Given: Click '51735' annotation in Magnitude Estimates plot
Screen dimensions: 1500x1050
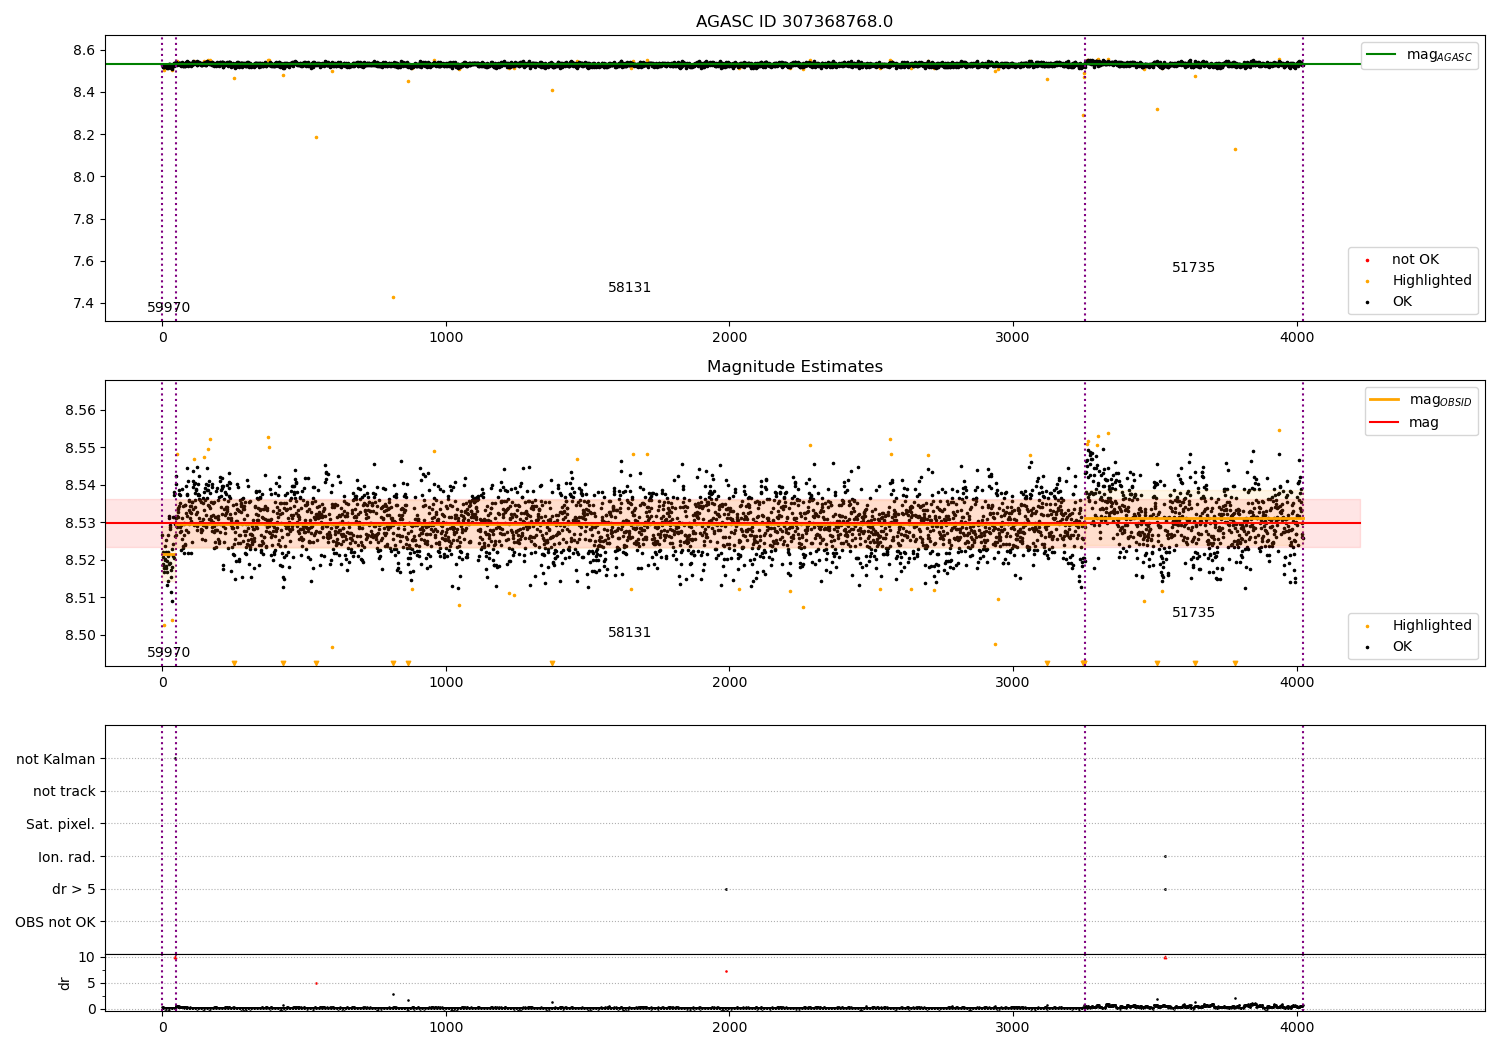Looking at the screenshot, I should (1193, 613).
